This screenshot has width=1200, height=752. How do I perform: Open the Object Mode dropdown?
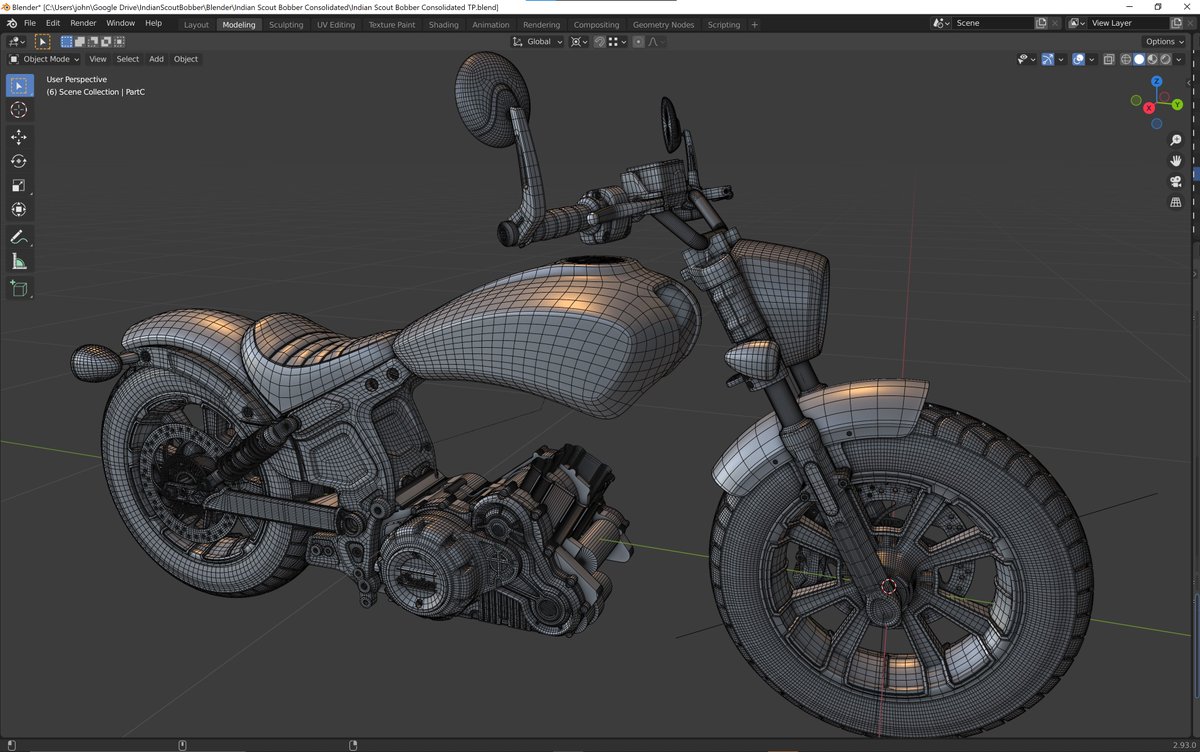point(44,59)
